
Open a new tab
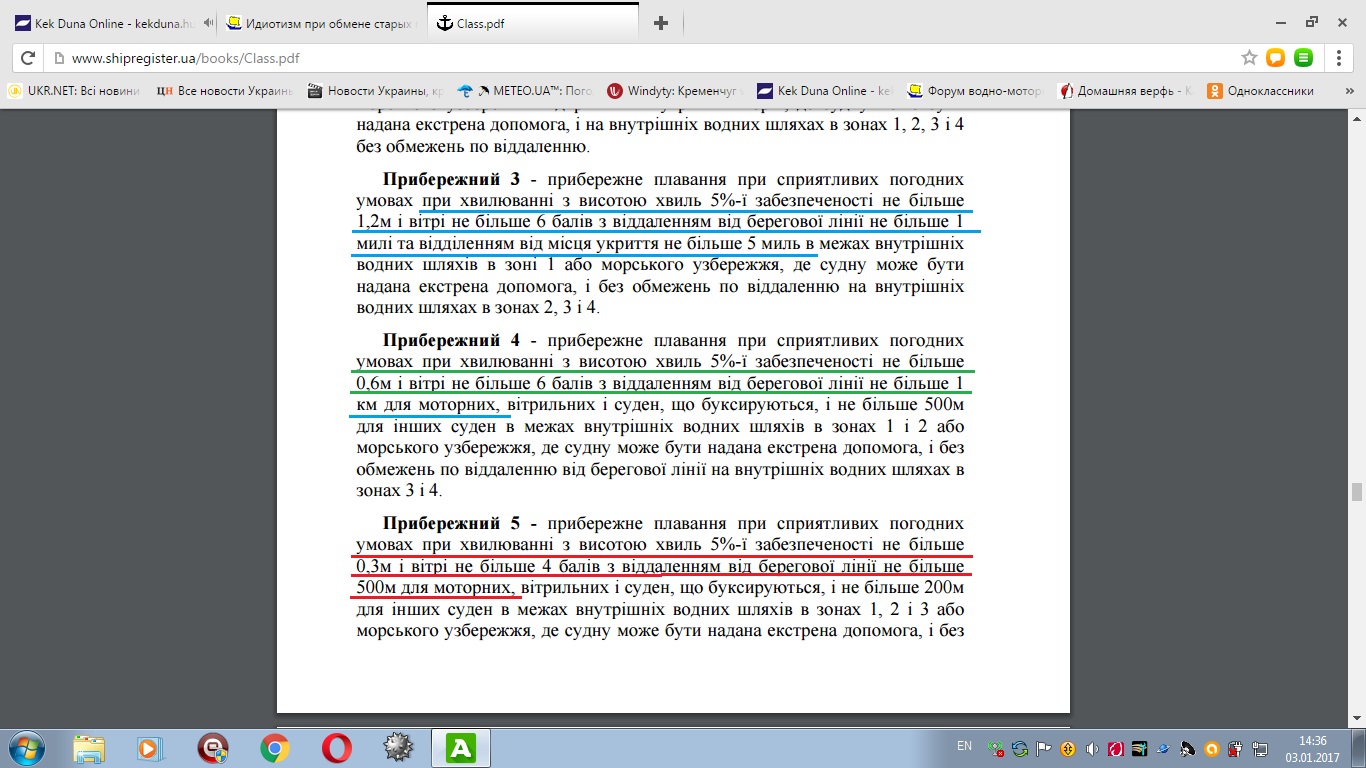click(660, 23)
